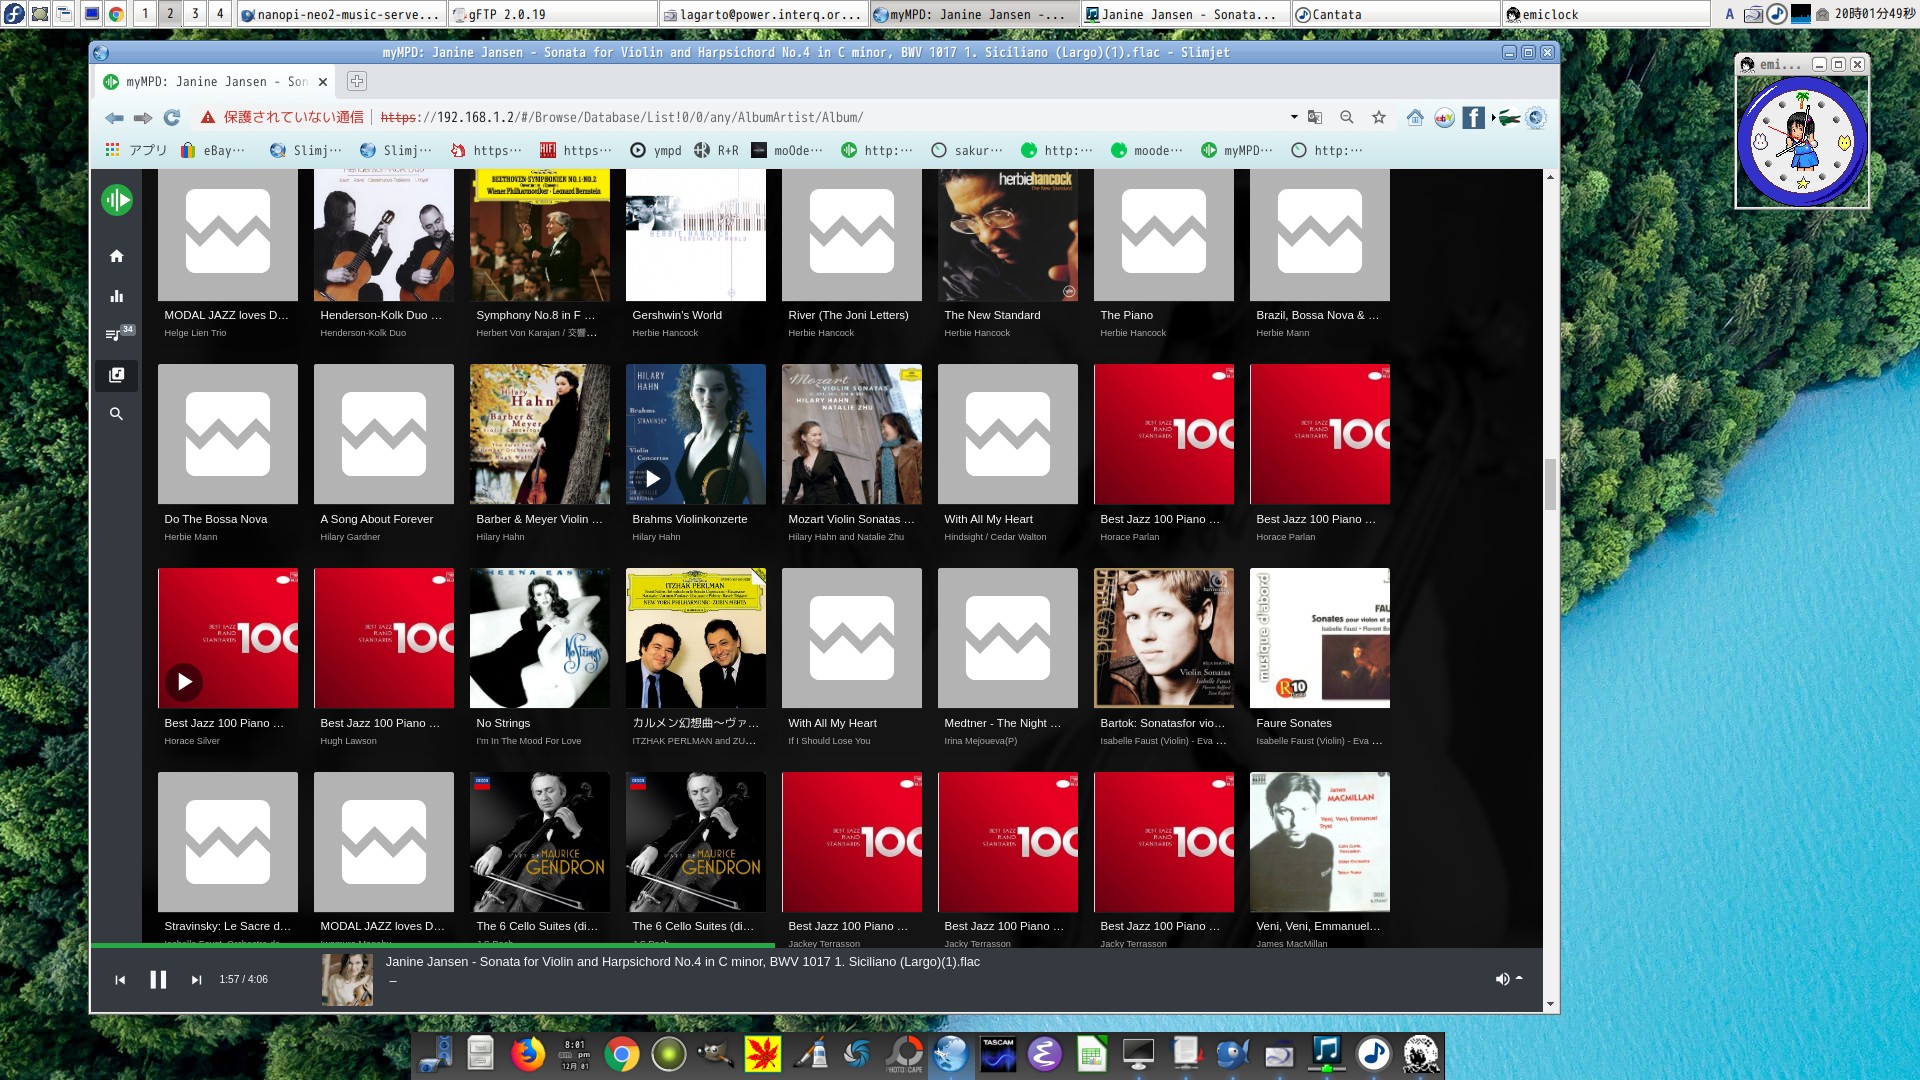Bookmark this page with the star
The height and width of the screenshot is (1080, 1920).
pos(1379,117)
